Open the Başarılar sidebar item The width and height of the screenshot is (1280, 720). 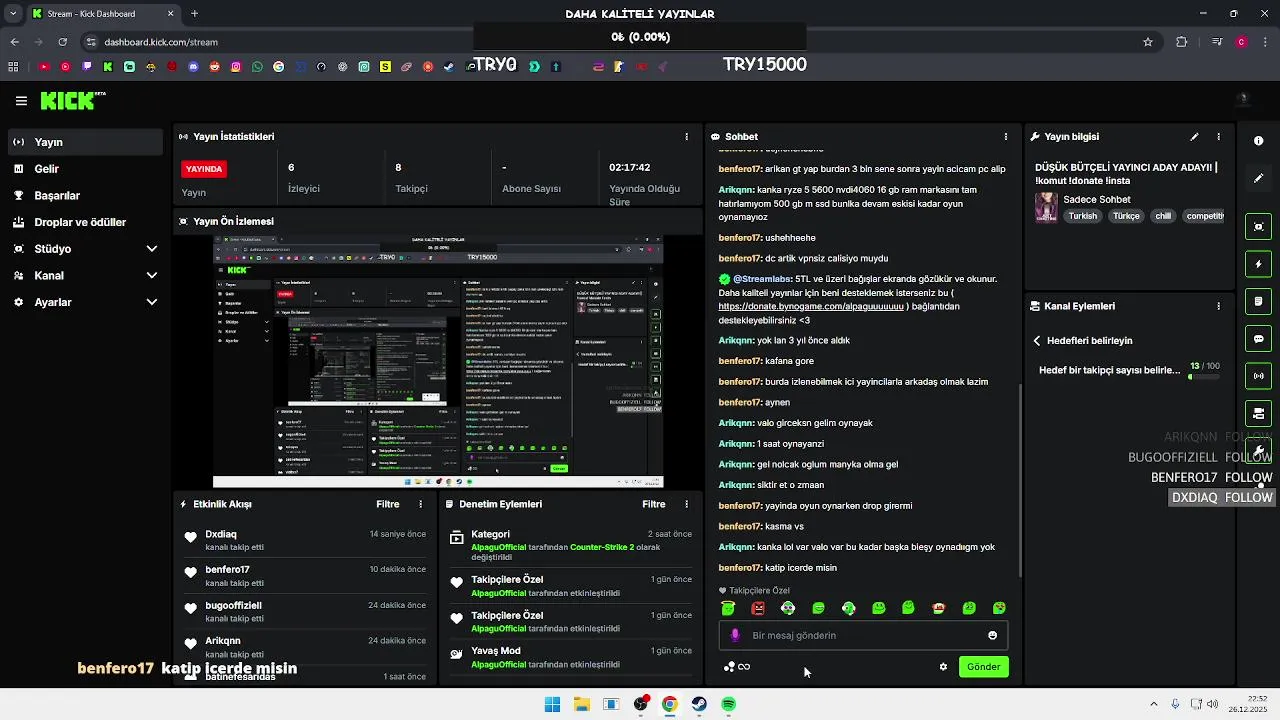(84, 195)
